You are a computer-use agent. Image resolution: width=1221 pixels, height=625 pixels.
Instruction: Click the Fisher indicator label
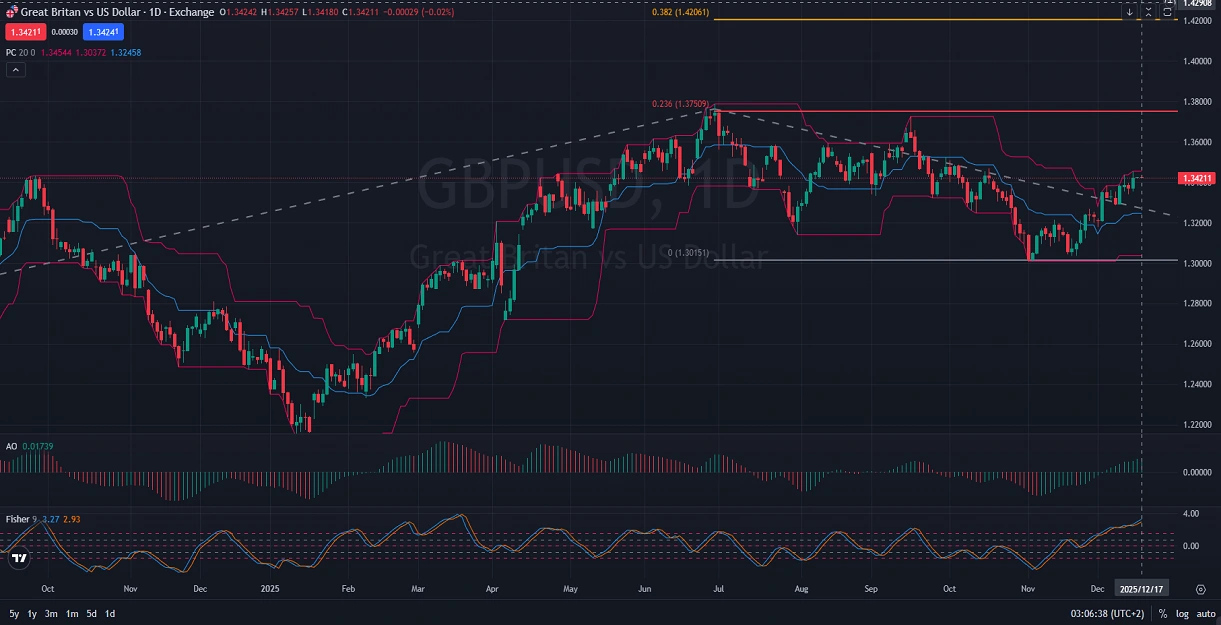click(x=17, y=519)
